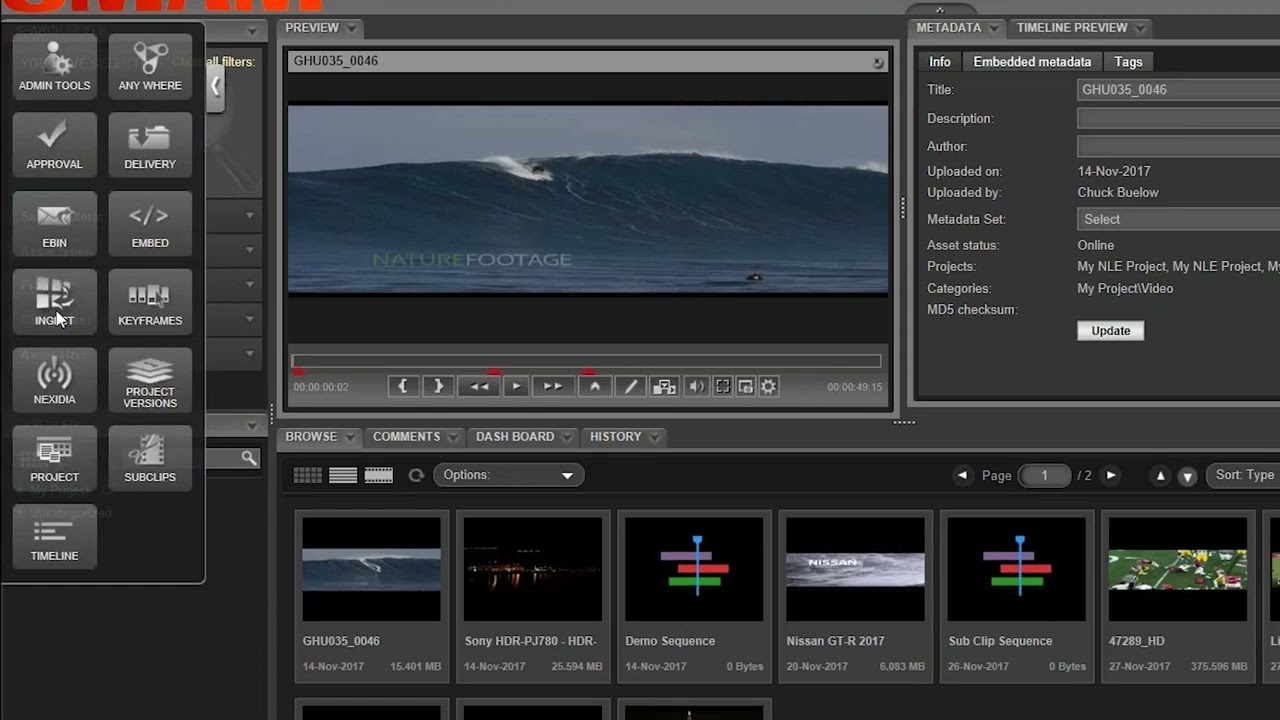Select the Nissan GT-R 2017 thumbnail
This screenshot has width=1280, height=720.
(855, 569)
